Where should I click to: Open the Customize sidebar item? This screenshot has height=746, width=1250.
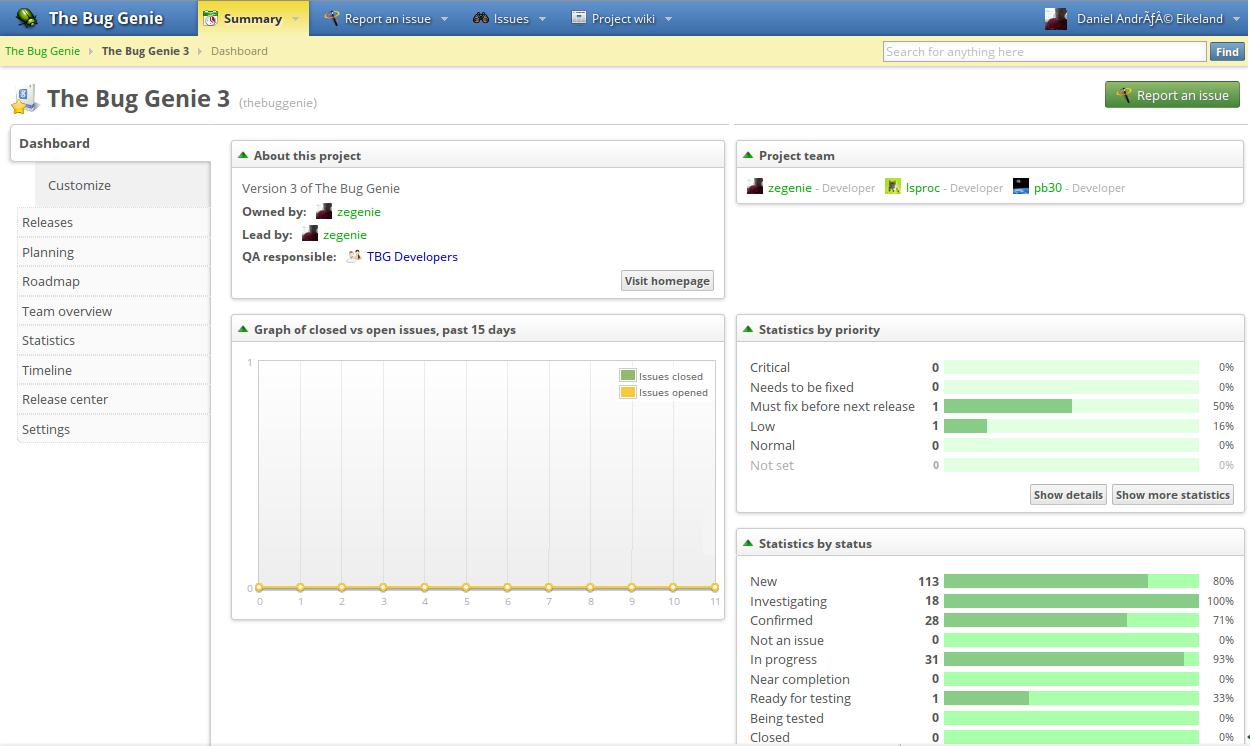pos(122,185)
